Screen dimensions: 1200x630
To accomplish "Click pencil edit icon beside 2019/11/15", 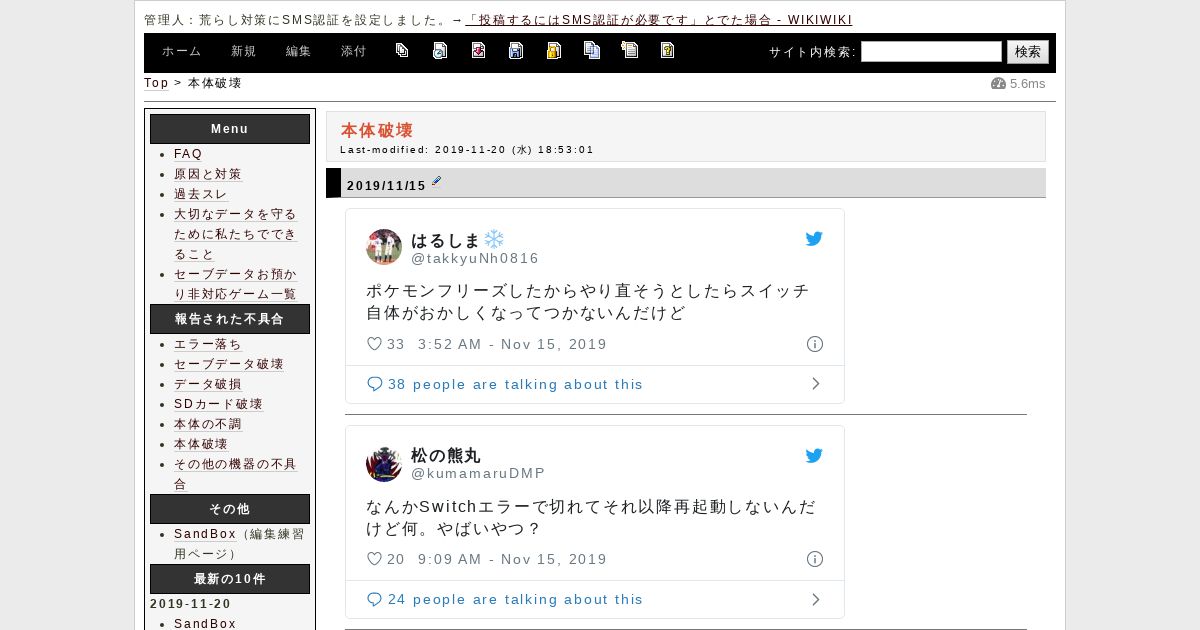I will (436, 182).
